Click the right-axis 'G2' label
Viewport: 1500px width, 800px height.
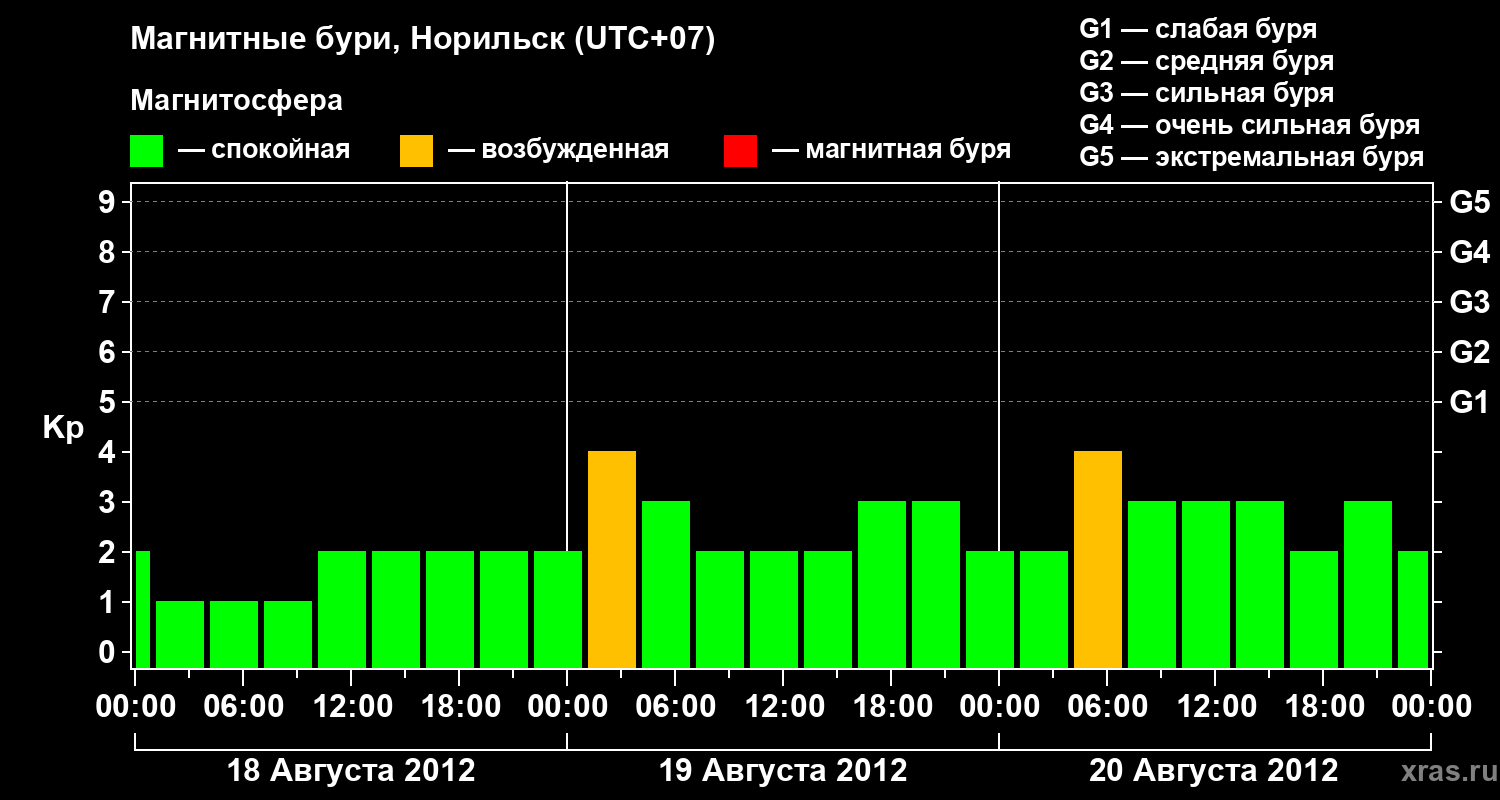(x=1470, y=352)
